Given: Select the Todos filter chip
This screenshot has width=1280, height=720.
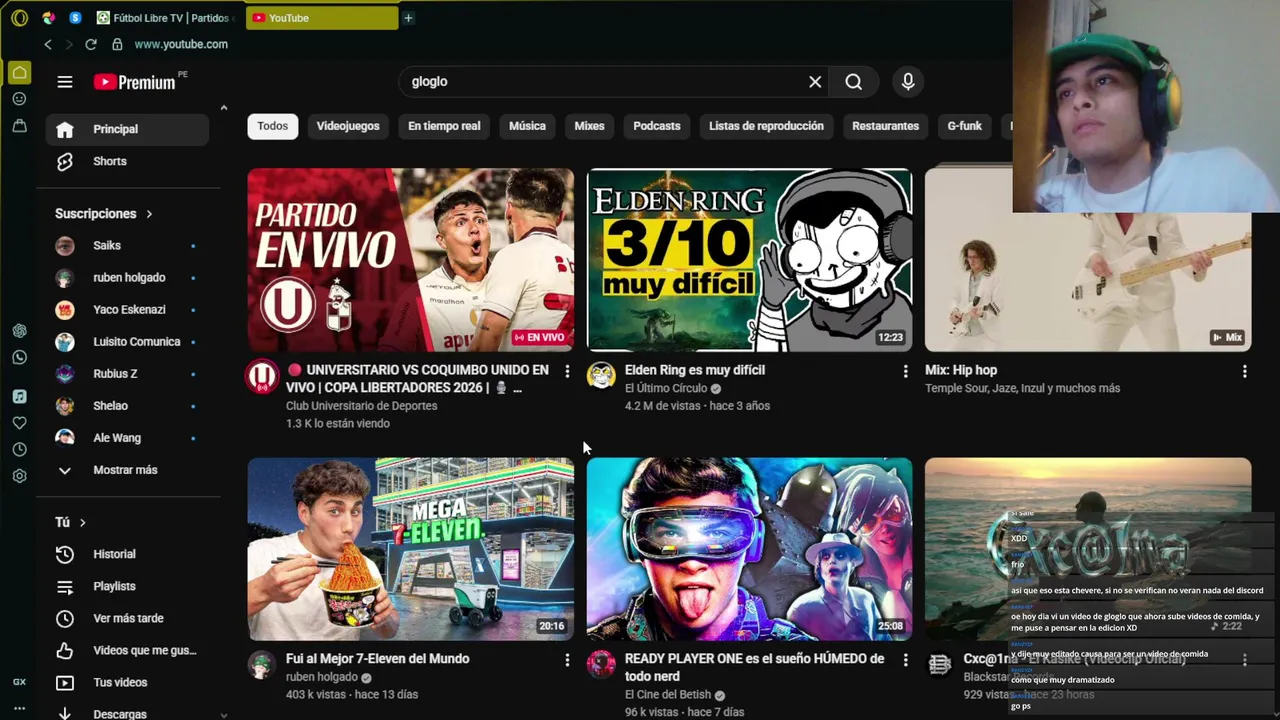Looking at the screenshot, I should (x=272, y=126).
